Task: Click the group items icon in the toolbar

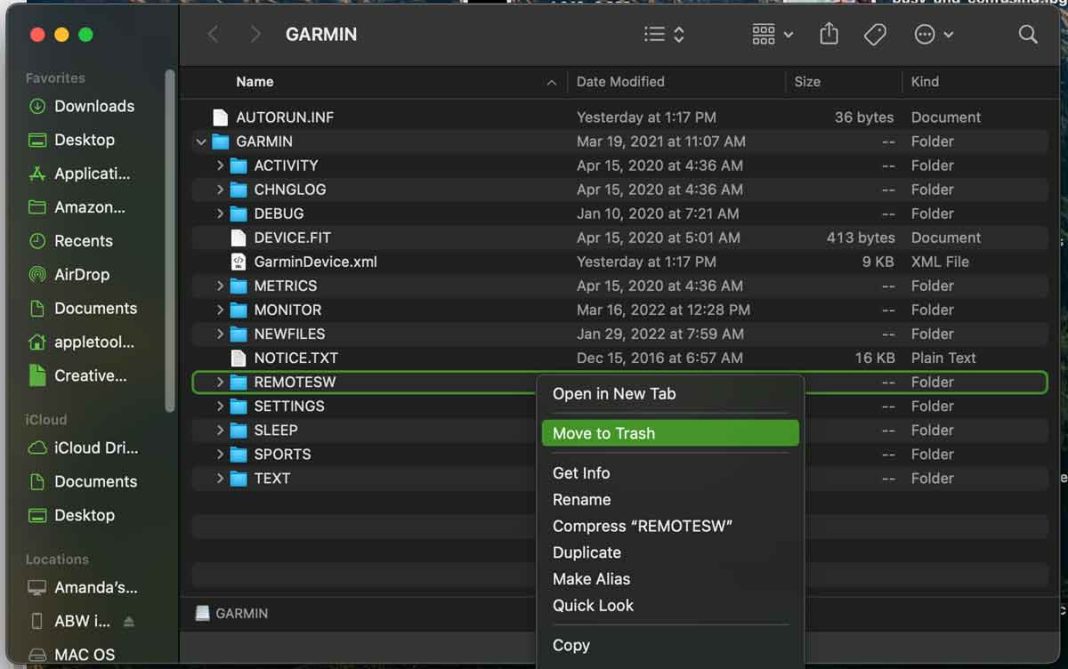Action: pyautogui.click(x=765, y=33)
